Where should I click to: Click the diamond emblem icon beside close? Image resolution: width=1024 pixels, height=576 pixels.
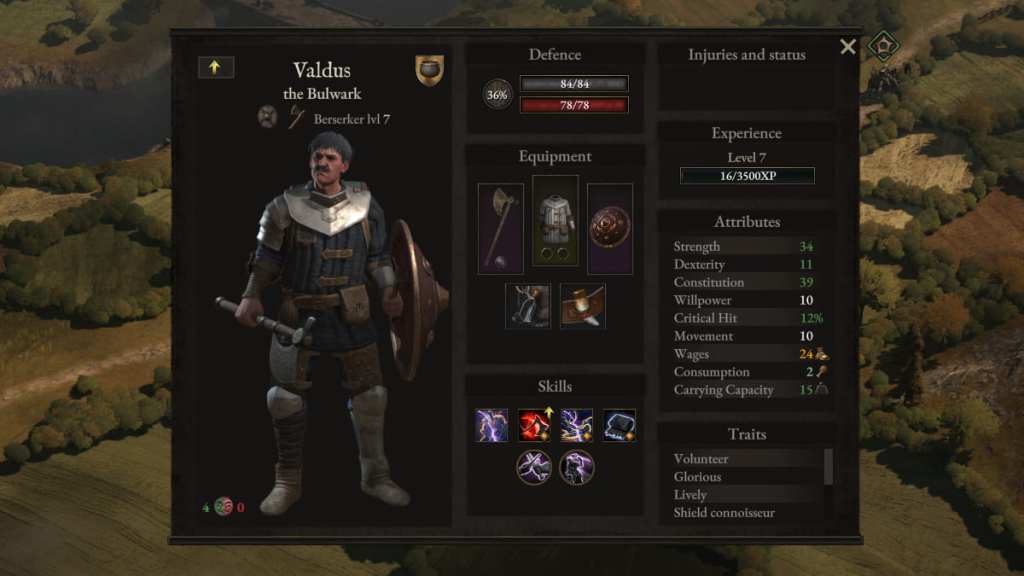tap(883, 46)
